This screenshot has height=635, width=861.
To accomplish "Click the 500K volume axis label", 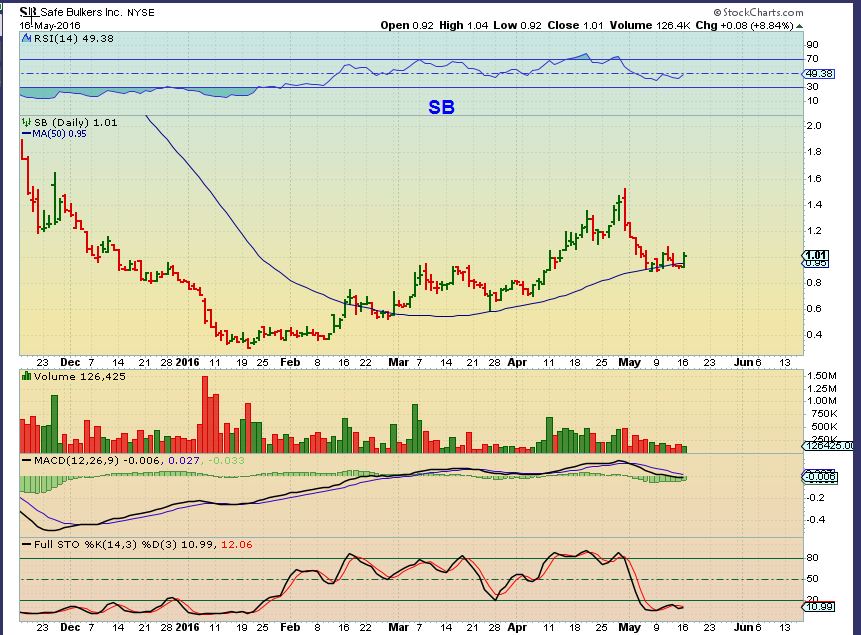I will coord(824,427).
